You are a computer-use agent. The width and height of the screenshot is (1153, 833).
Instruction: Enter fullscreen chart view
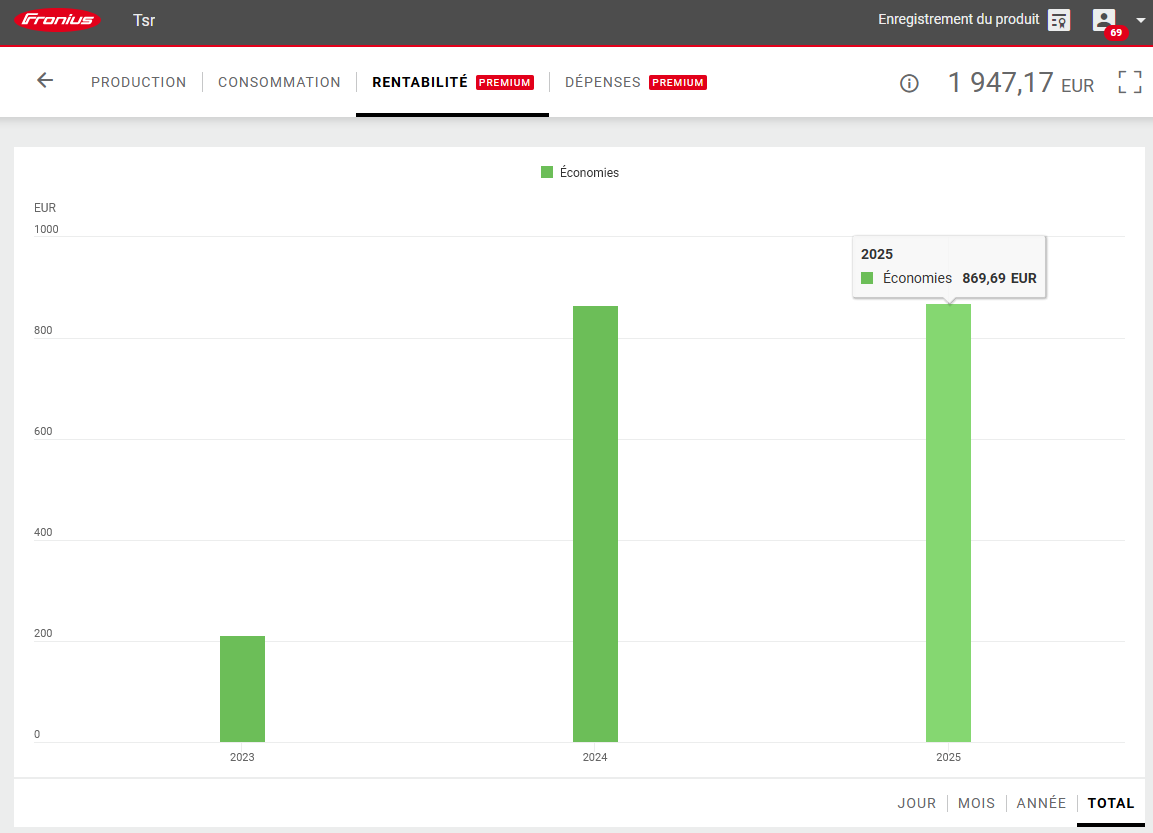point(1129,82)
